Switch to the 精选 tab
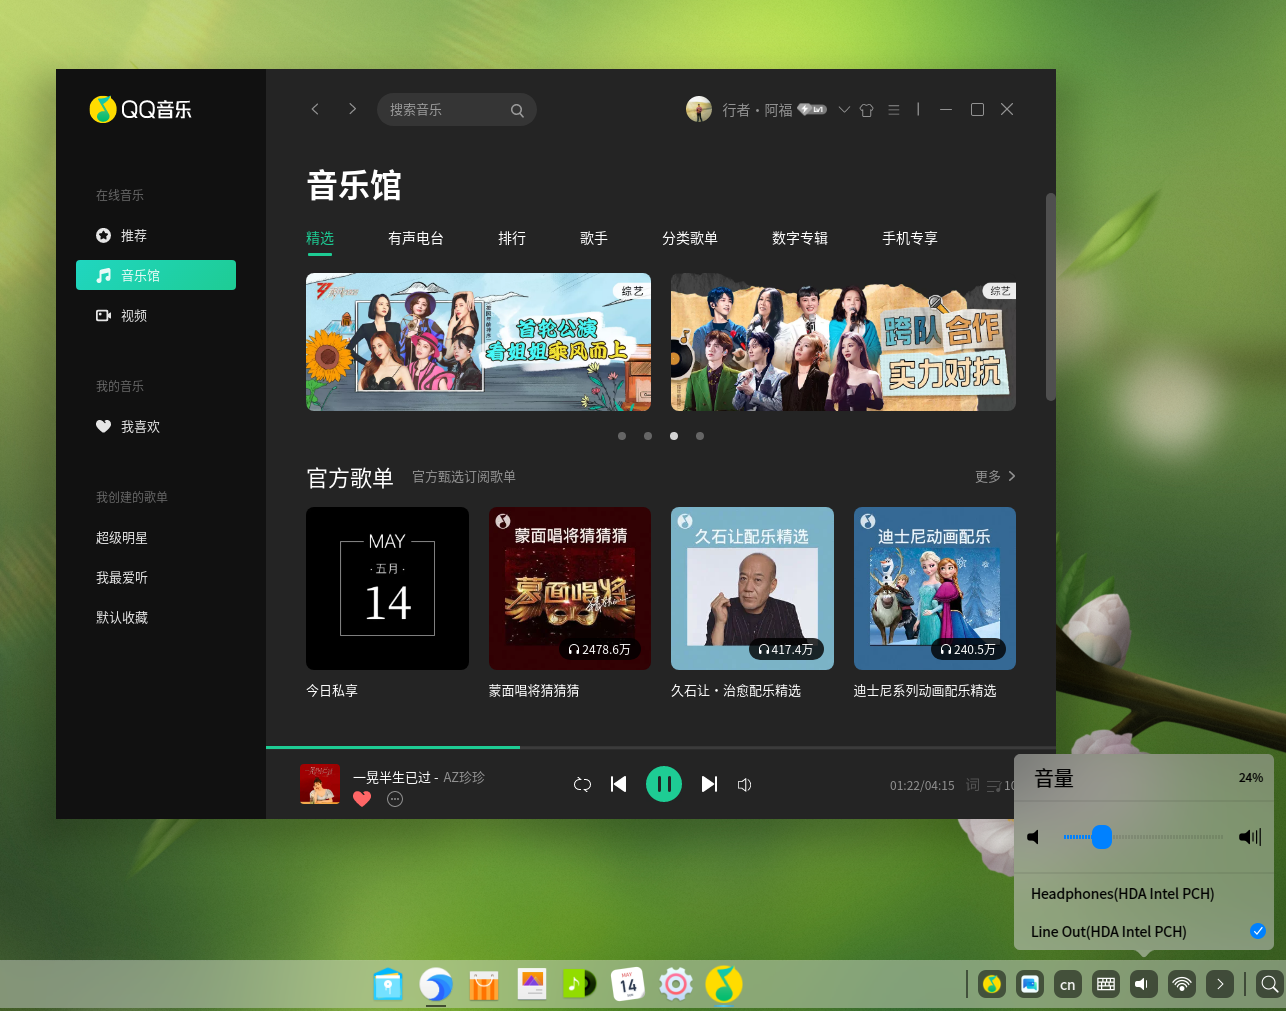1286x1011 pixels. tap(320, 238)
